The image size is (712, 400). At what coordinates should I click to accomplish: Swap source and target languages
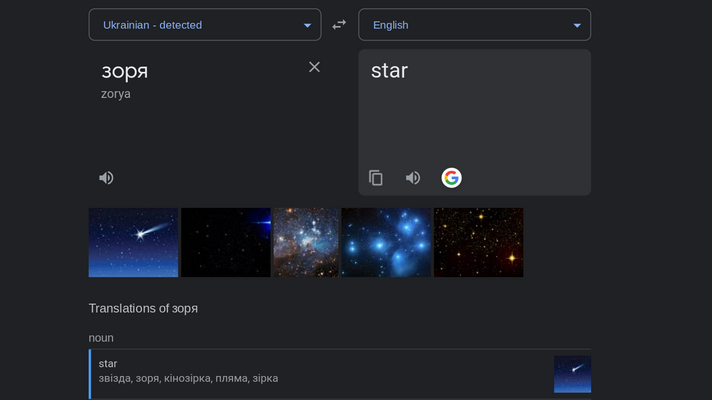click(x=339, y=25)
